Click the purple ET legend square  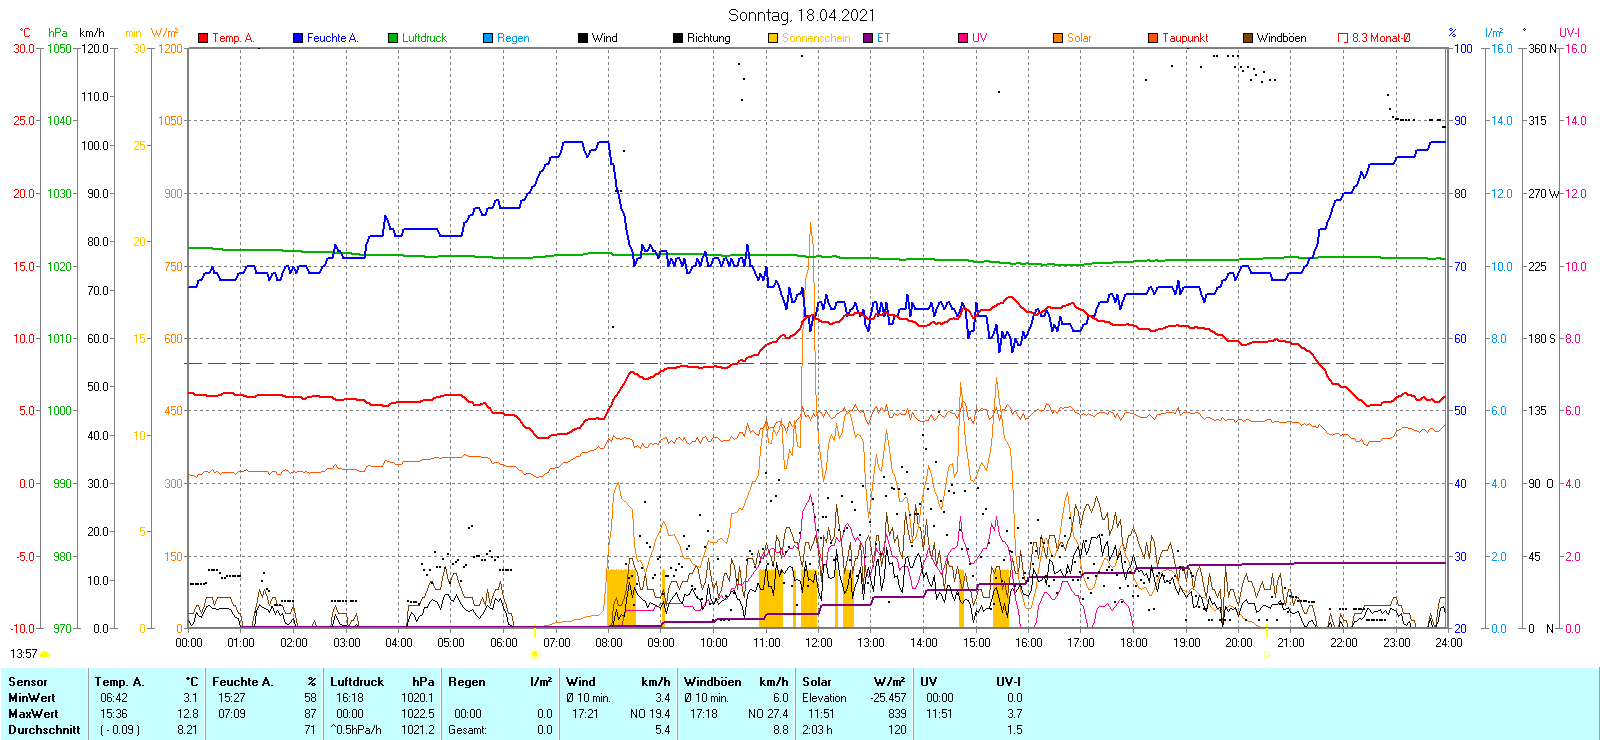tap(868, 38)
